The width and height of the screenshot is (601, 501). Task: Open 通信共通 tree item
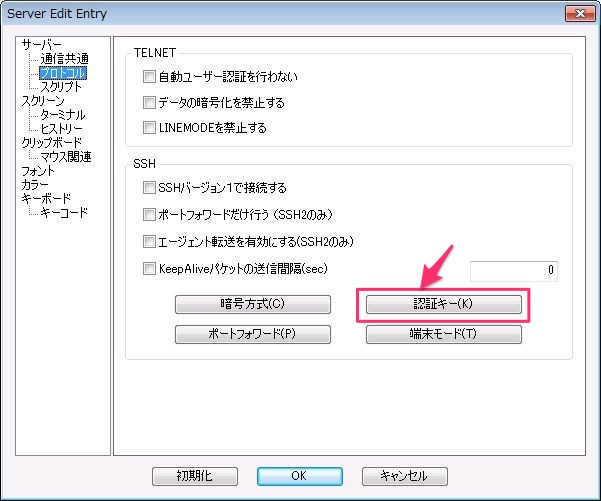tap(64, 59)
